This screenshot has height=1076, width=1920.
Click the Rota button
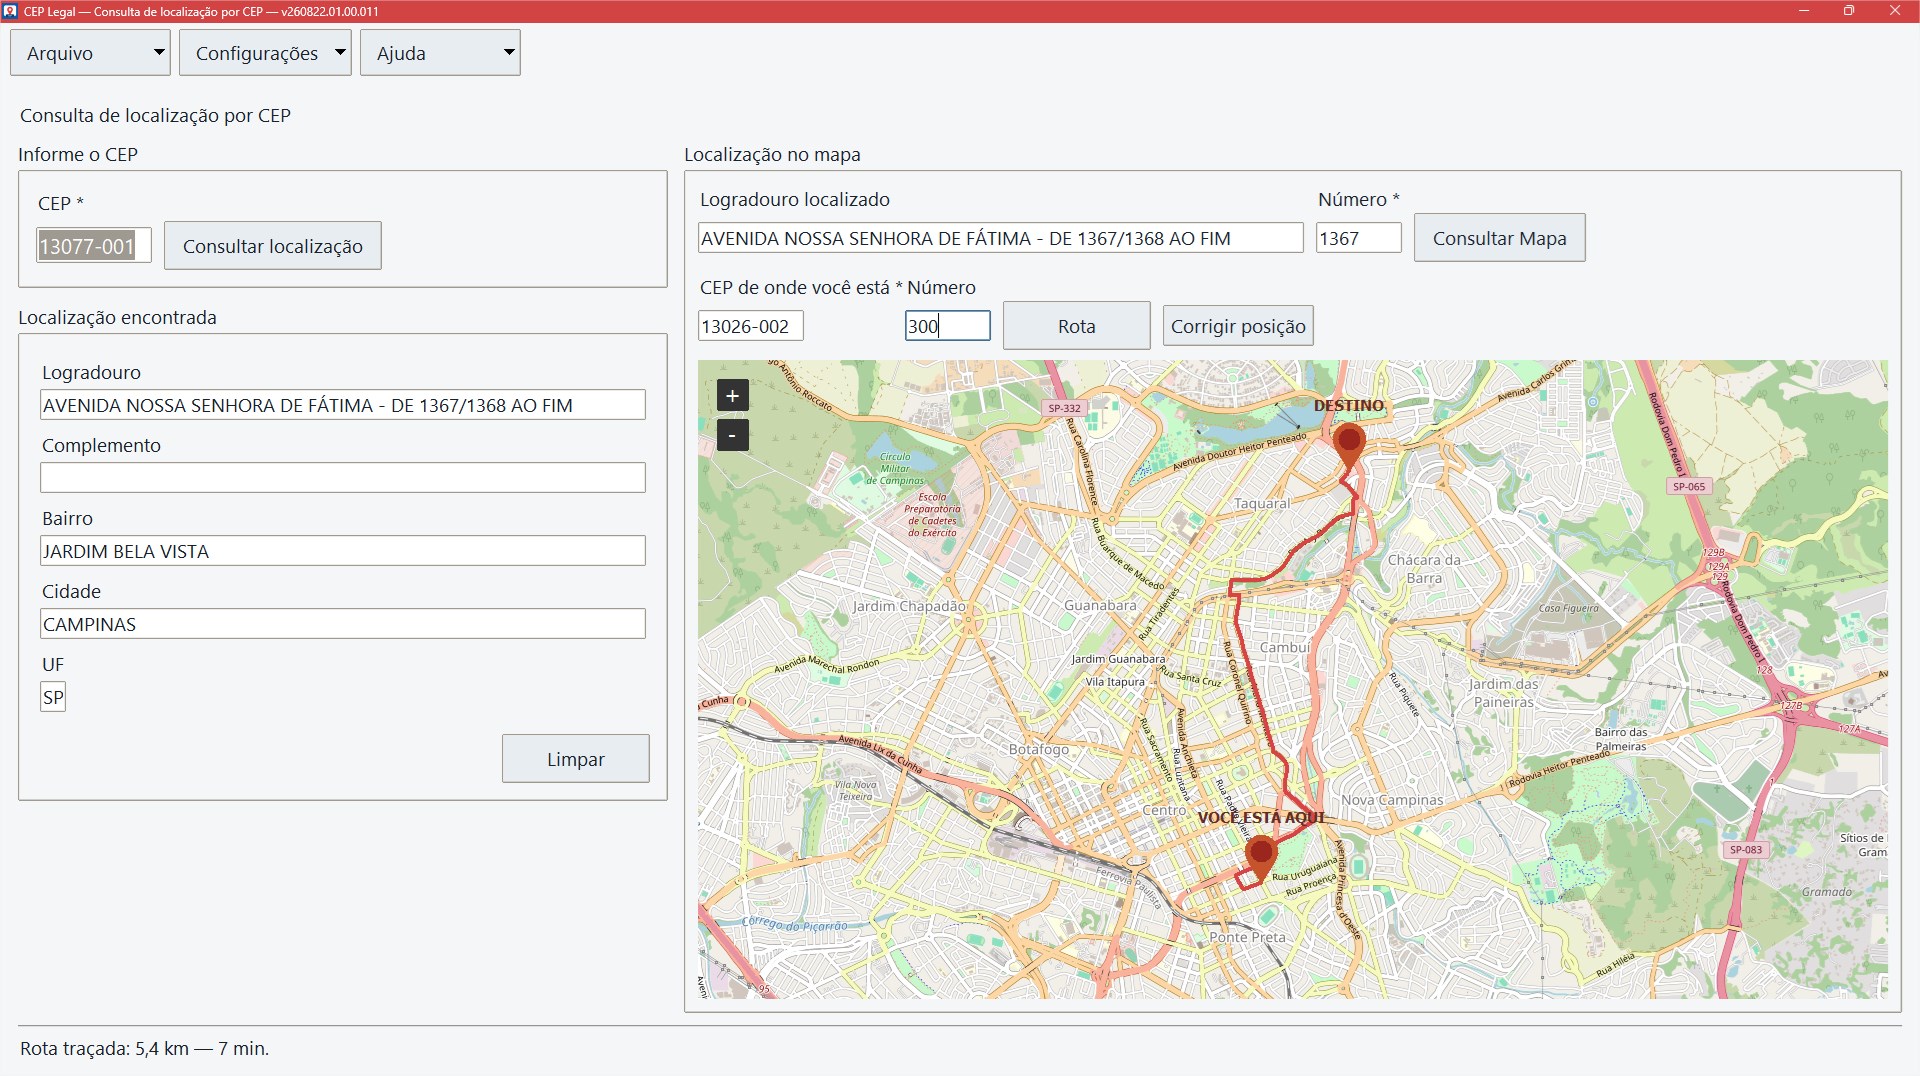1076,326
